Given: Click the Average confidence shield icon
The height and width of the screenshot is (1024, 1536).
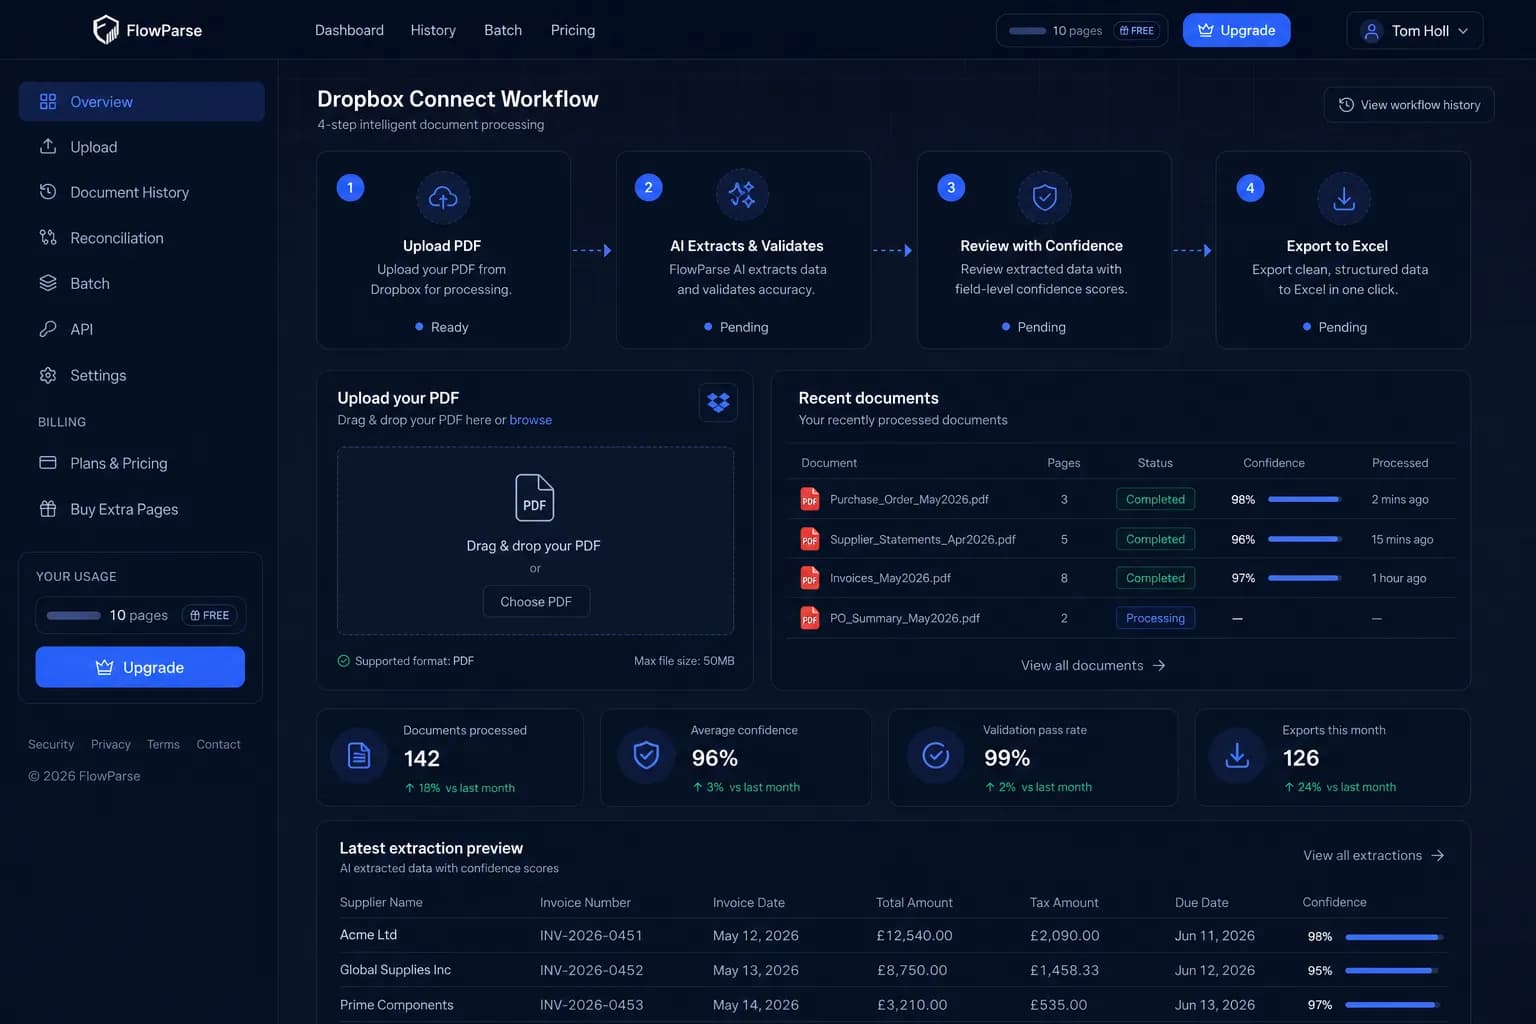Looking at the screenshot, I should pyautogui.click(x=646, y=755).
